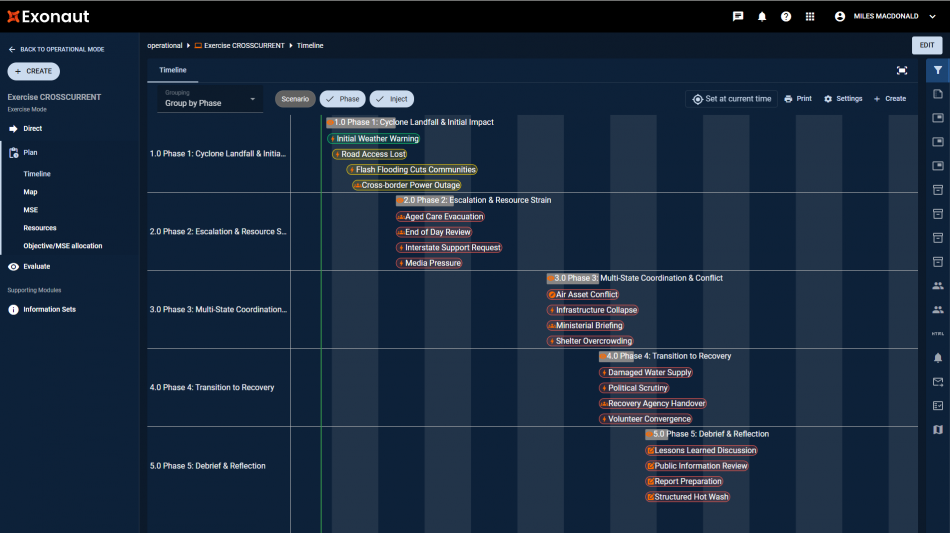
Task: Open the help question mark icon
Action: click(x=786, y=16)
